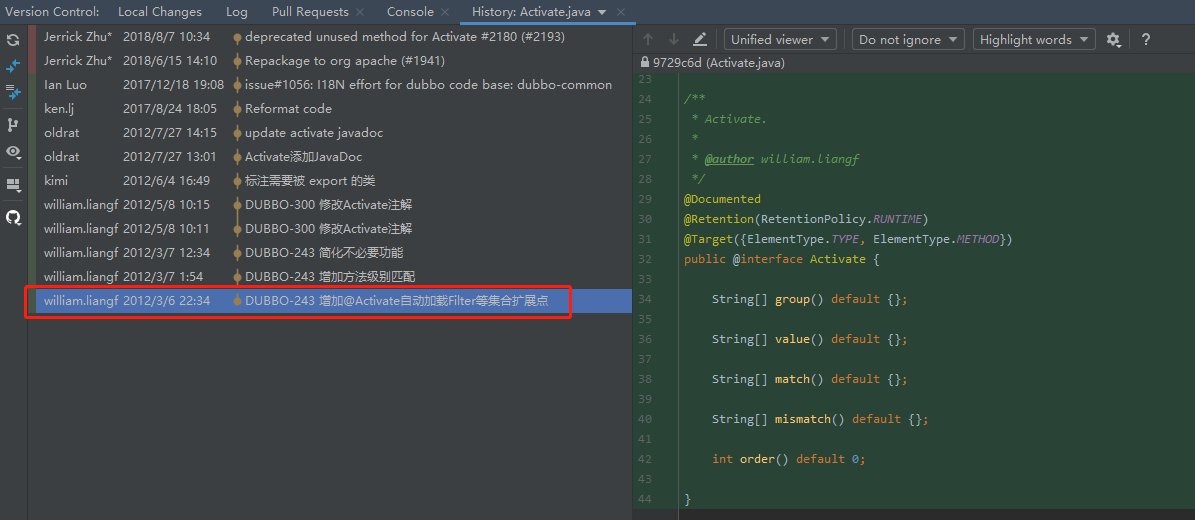This screenshot has width=1195, height=520.
Task: Click the collapse/diff arrows icon below Refresh
Action: [13, 66]
